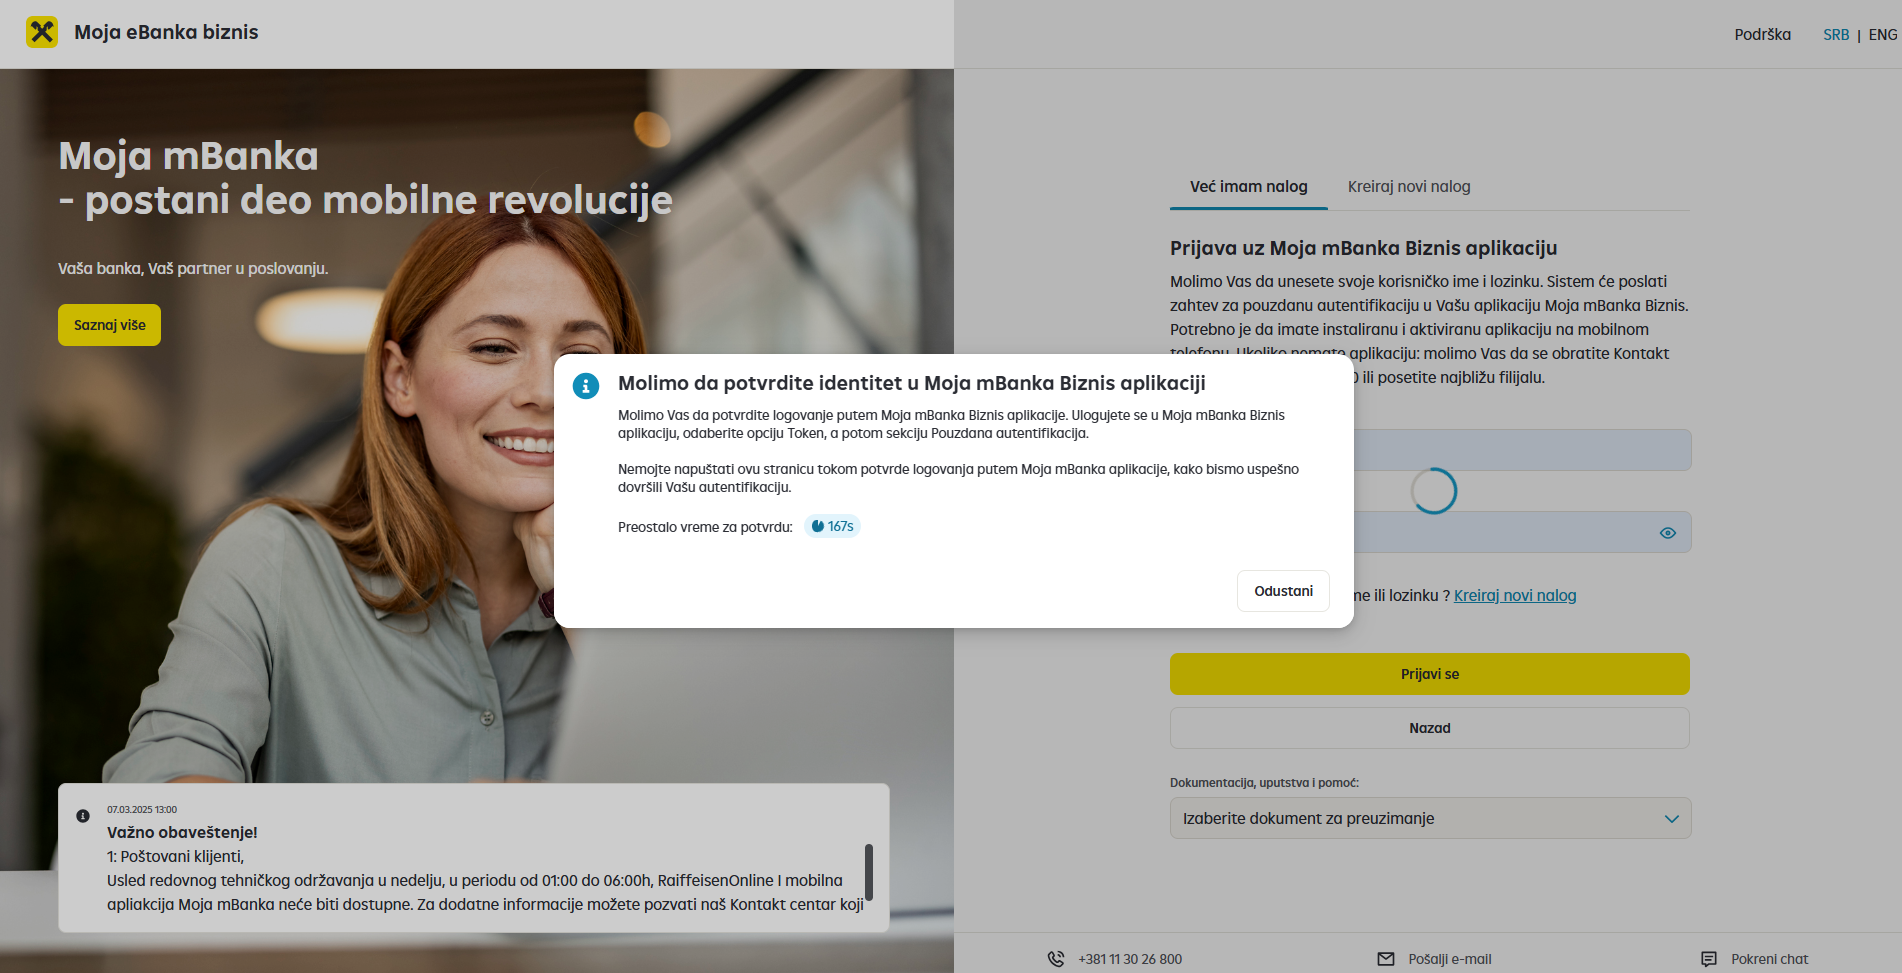The height and width of the screenshot is (973, 1902).
Task: Click the Saznaj više button
Action: pos(109,325)
